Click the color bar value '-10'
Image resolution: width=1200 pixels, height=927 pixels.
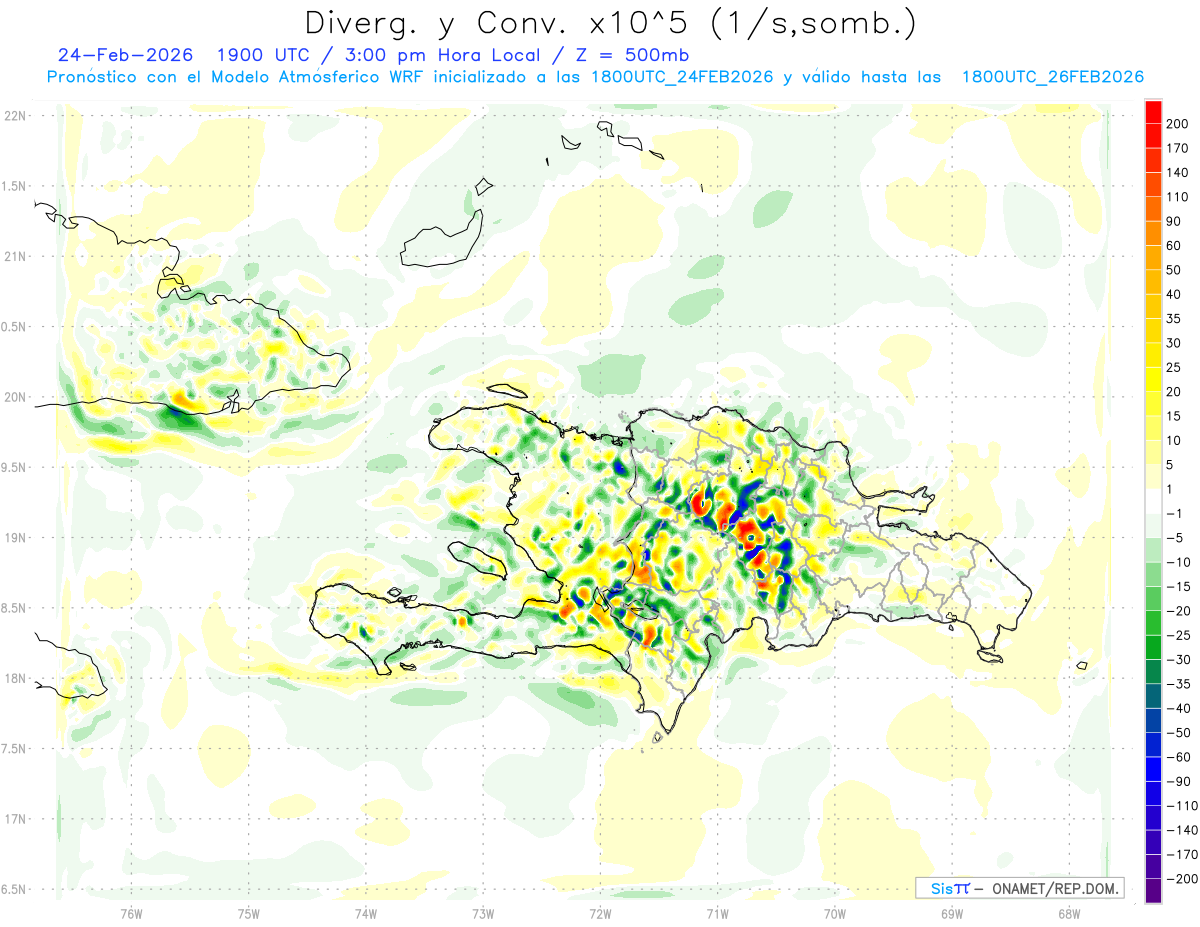[1178, 562]
